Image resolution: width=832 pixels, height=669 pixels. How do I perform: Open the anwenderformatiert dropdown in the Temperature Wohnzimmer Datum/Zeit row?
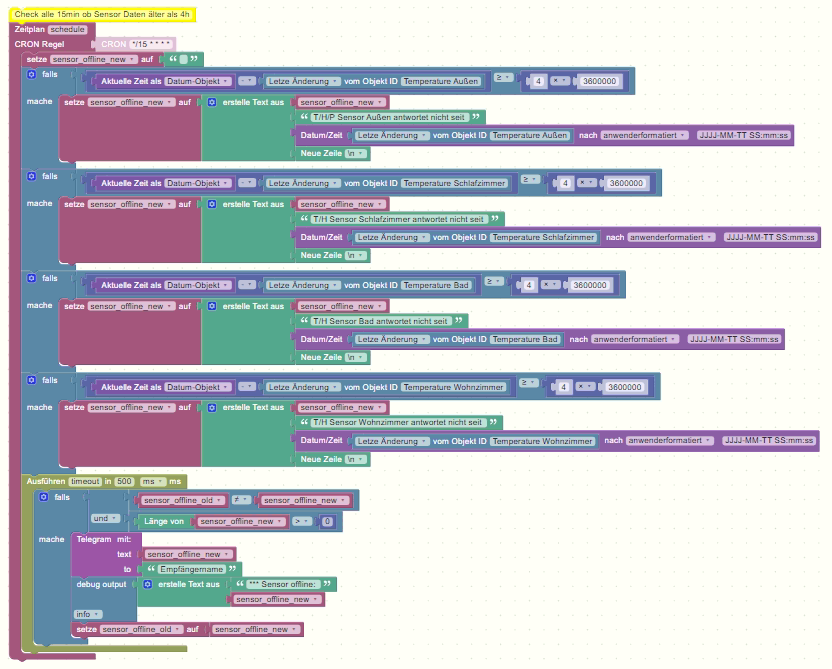(x=670, y=440)
